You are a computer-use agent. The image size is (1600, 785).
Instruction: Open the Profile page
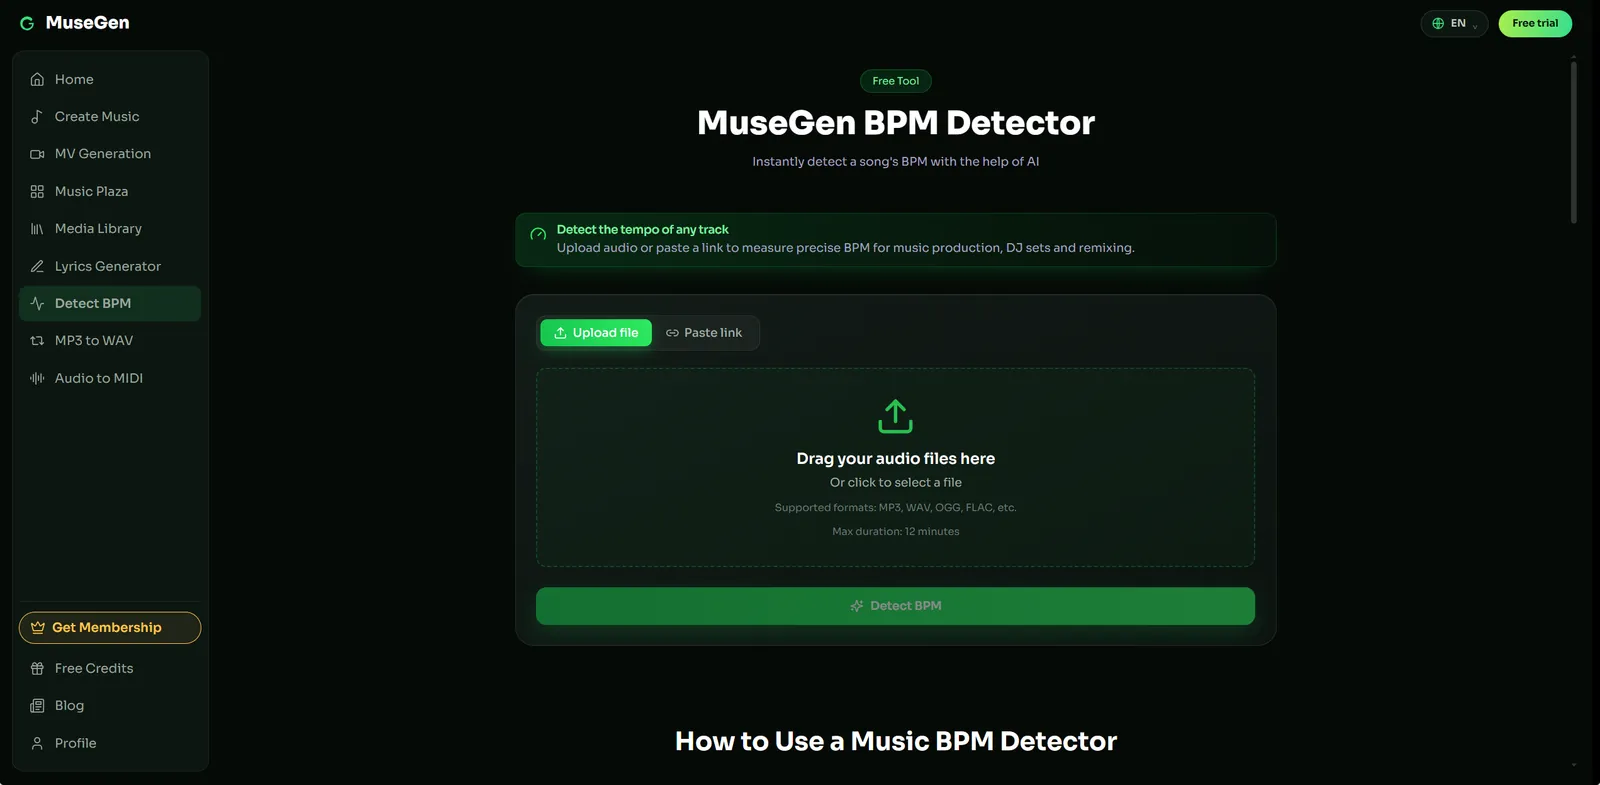110,743
